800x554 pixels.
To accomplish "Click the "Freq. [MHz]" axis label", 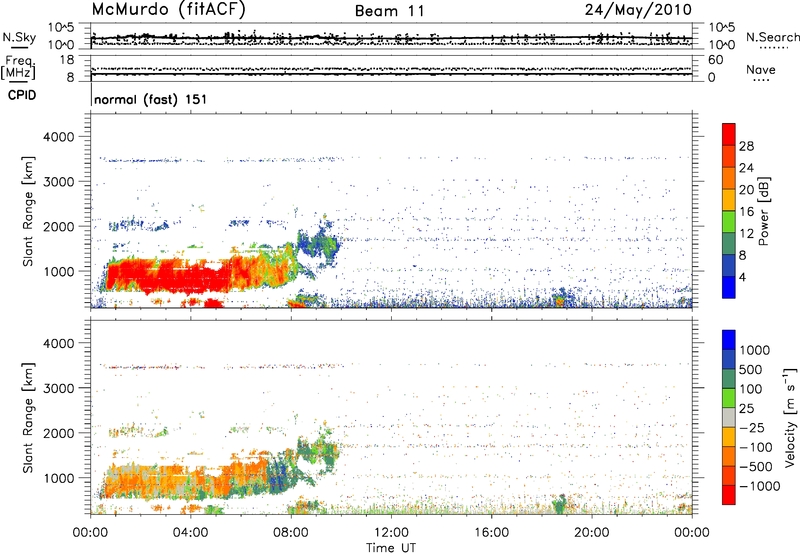I will tap(19, 67).
